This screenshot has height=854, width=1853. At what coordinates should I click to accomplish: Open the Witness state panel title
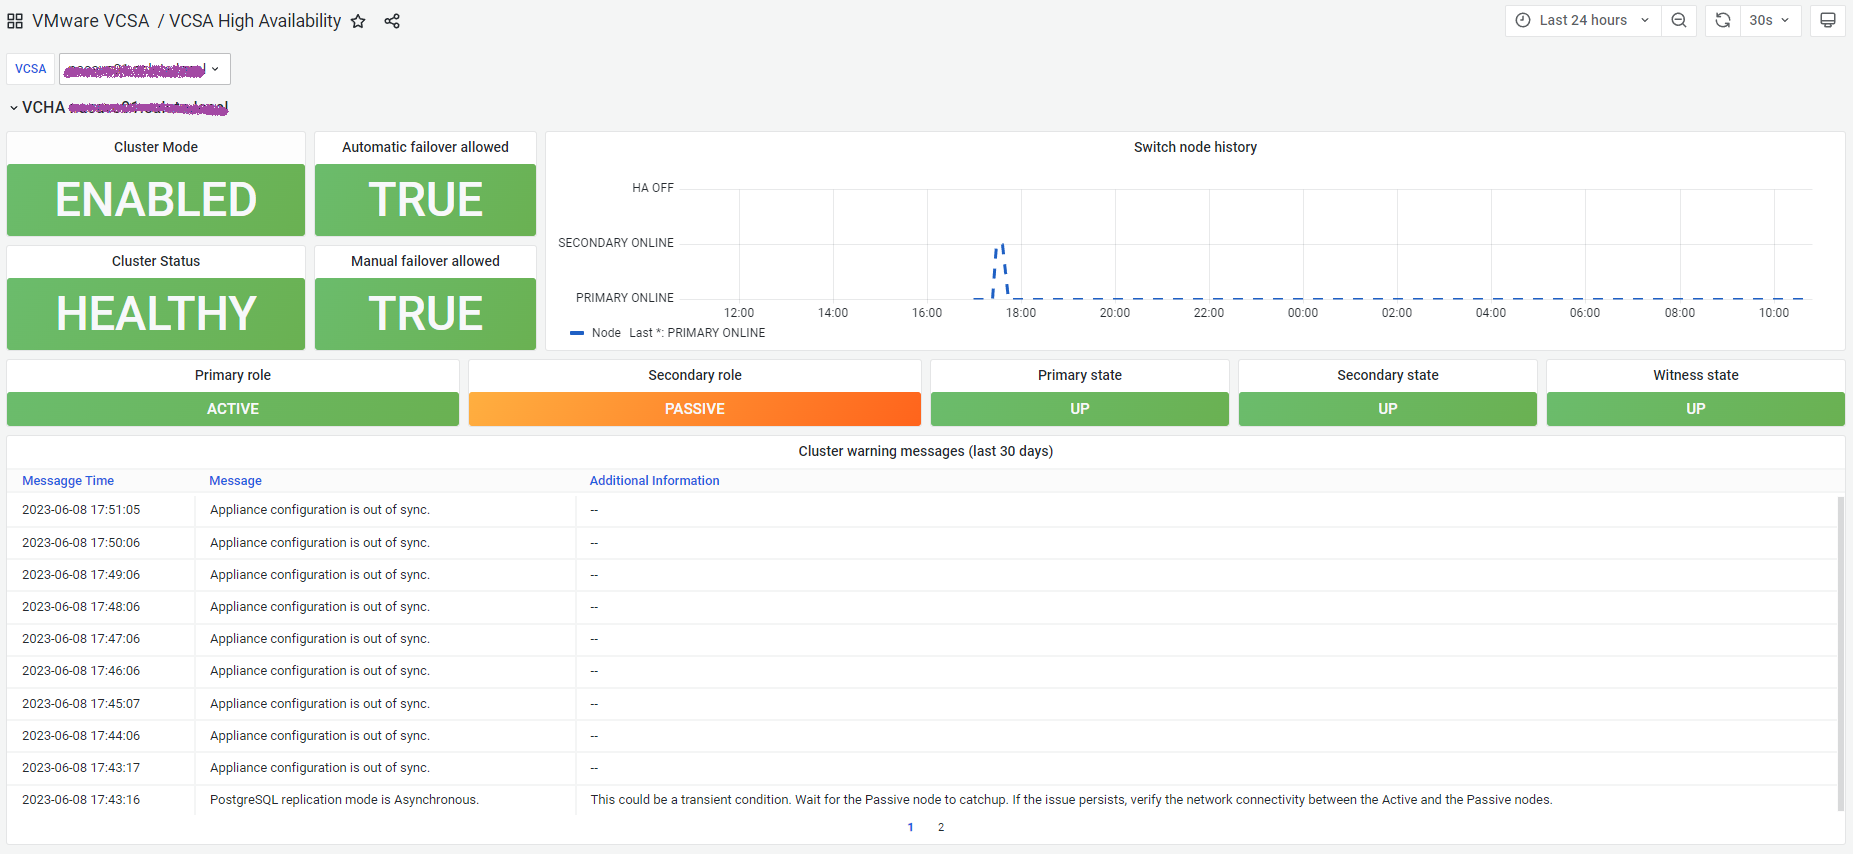click(x=1696, y=375)
